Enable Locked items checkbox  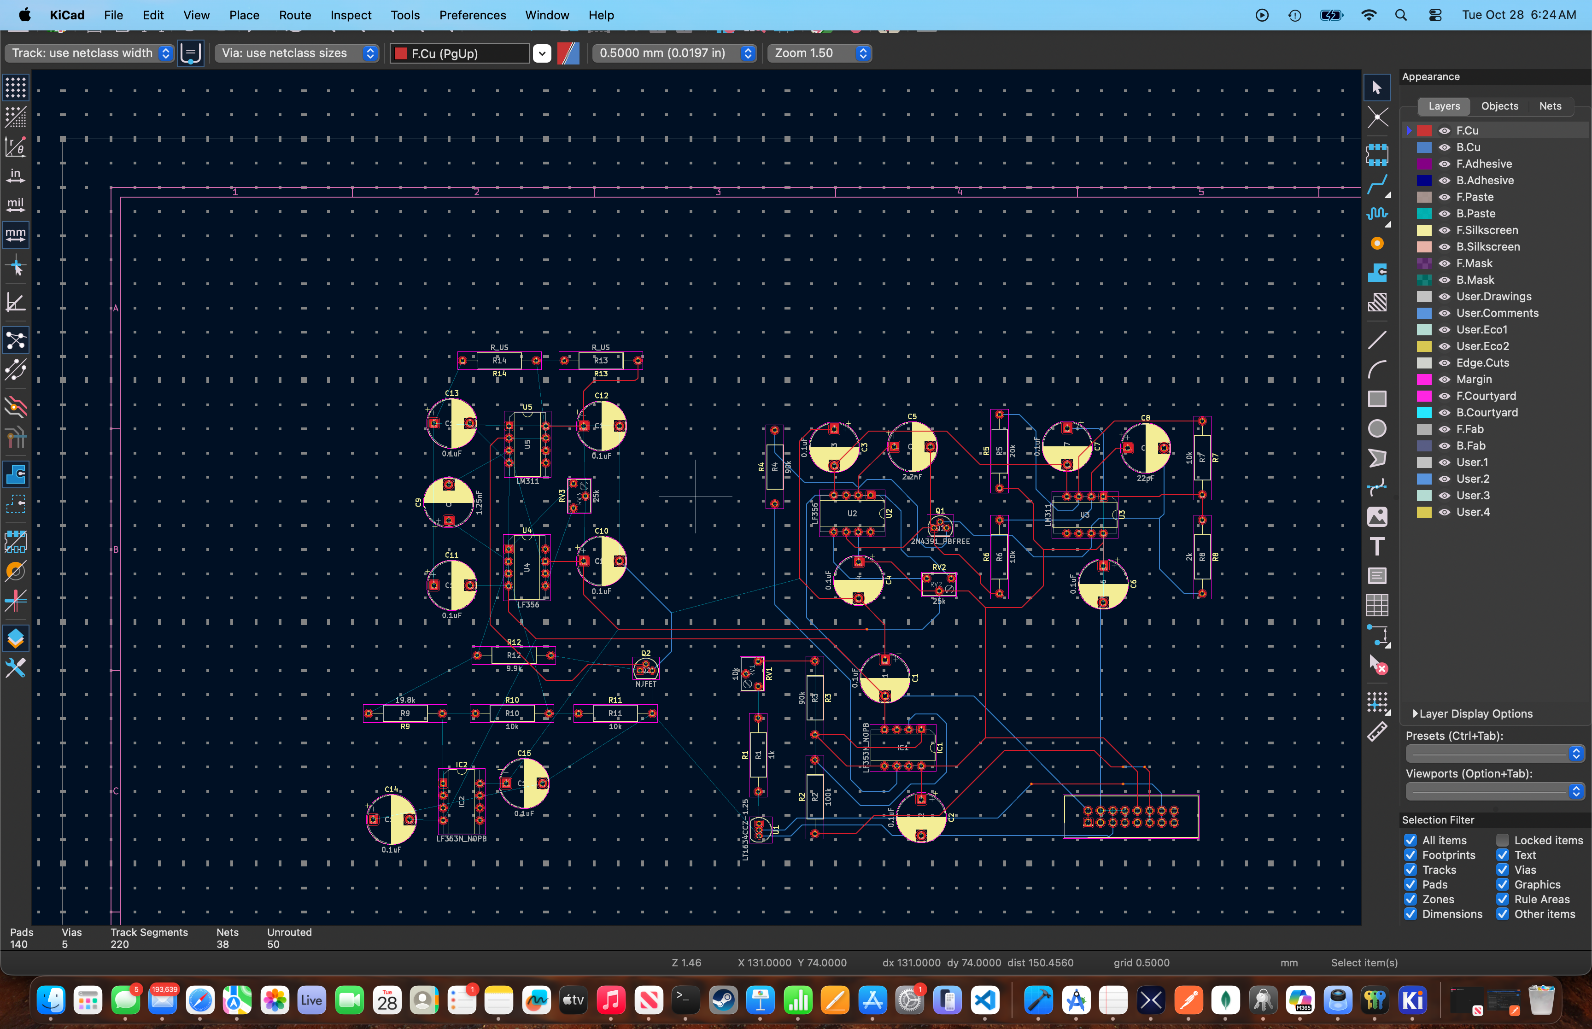point(1502,840)
